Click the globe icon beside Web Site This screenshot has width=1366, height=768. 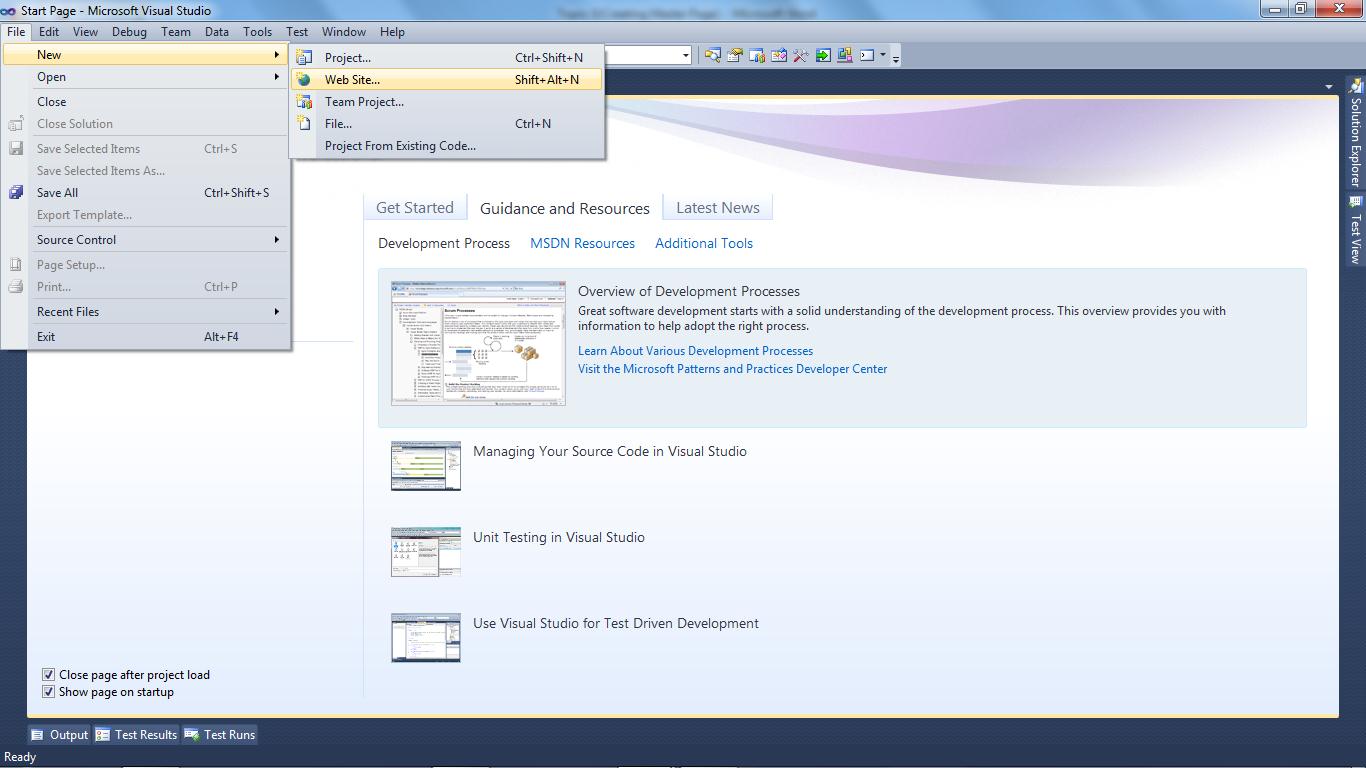point(304,80)
